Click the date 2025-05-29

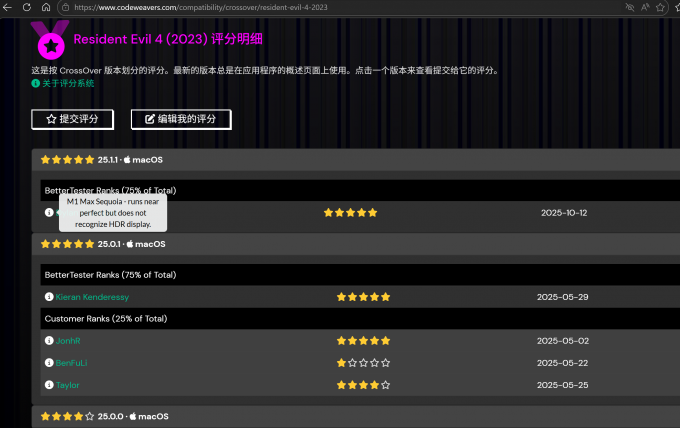[562, 297]
